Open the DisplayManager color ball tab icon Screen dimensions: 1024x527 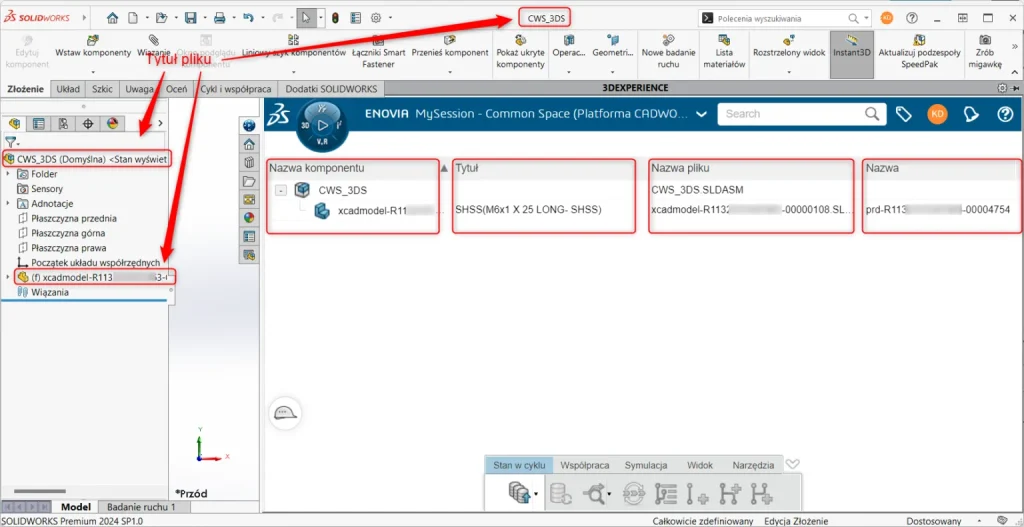click(x=112, y=123)
